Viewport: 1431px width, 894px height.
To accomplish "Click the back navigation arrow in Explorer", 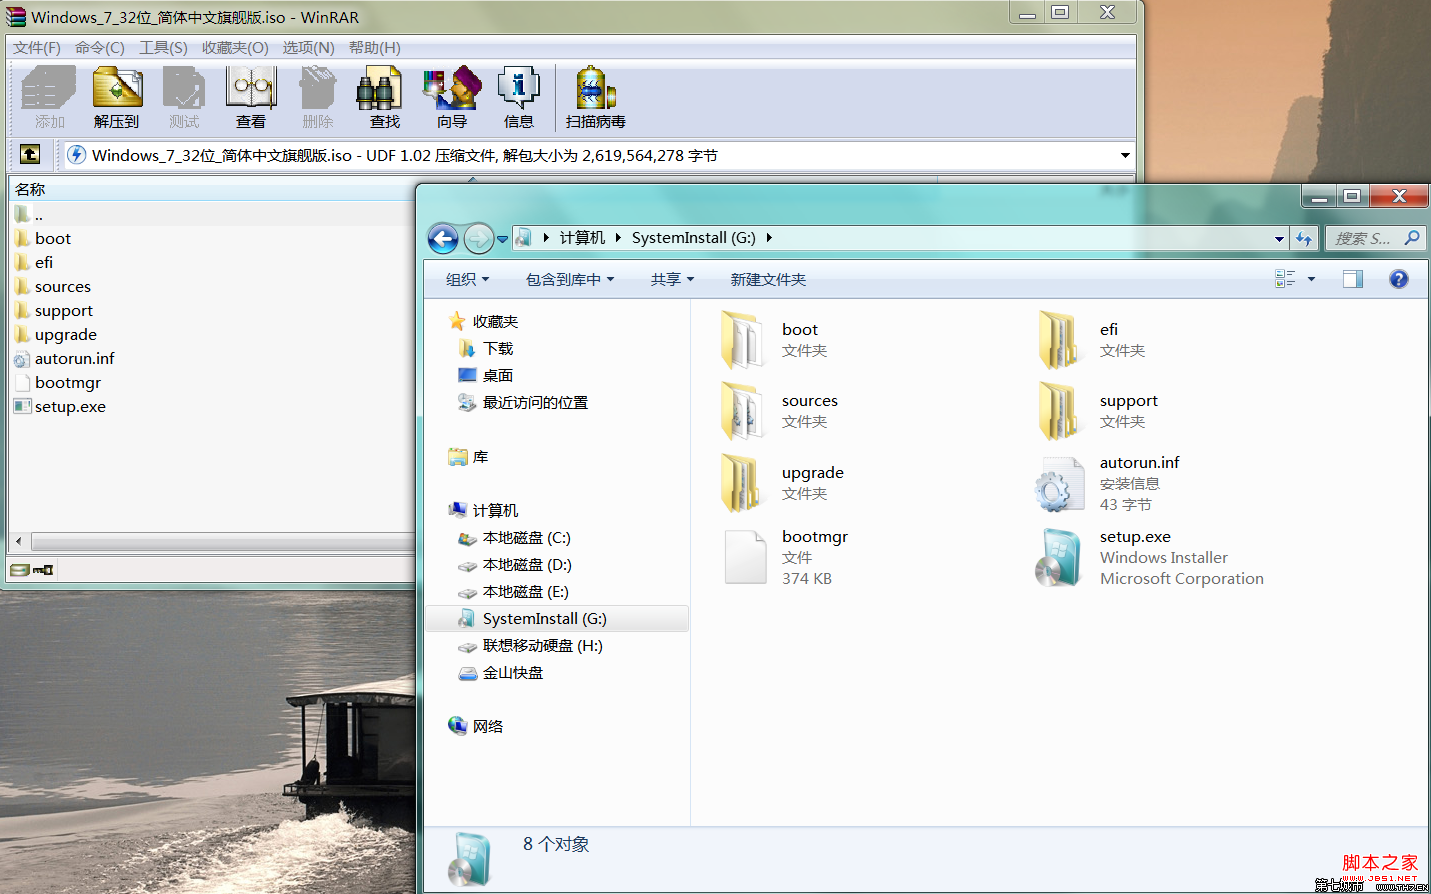I will tap(442, 238).
